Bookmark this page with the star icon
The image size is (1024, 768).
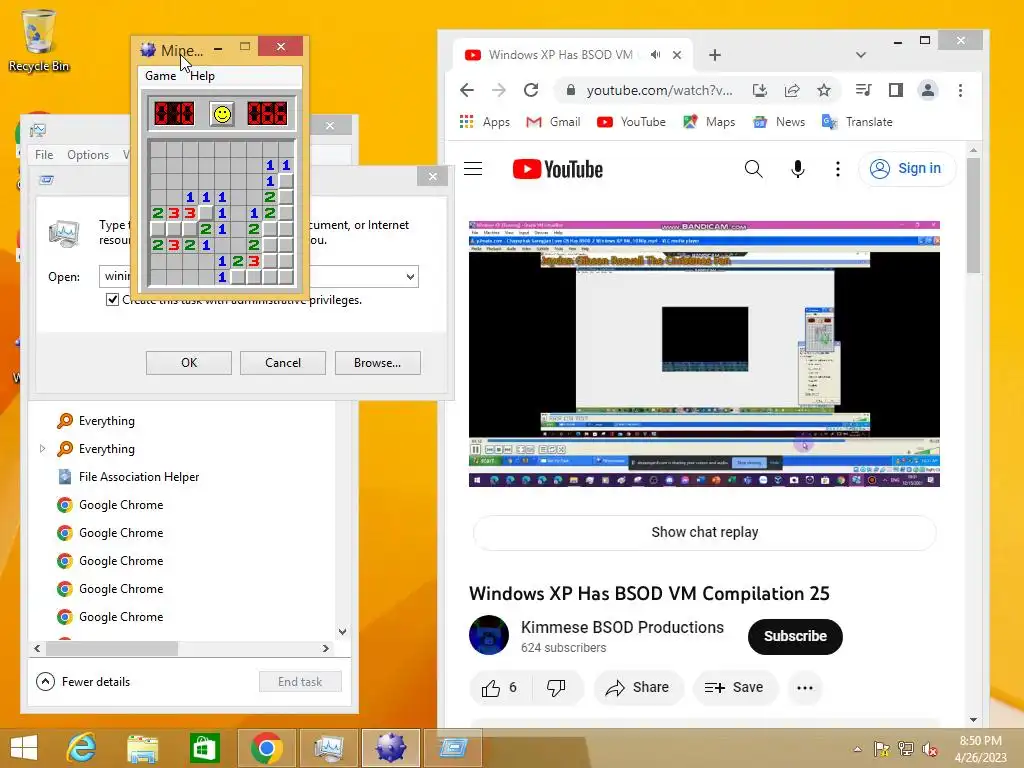coord(824,90)
